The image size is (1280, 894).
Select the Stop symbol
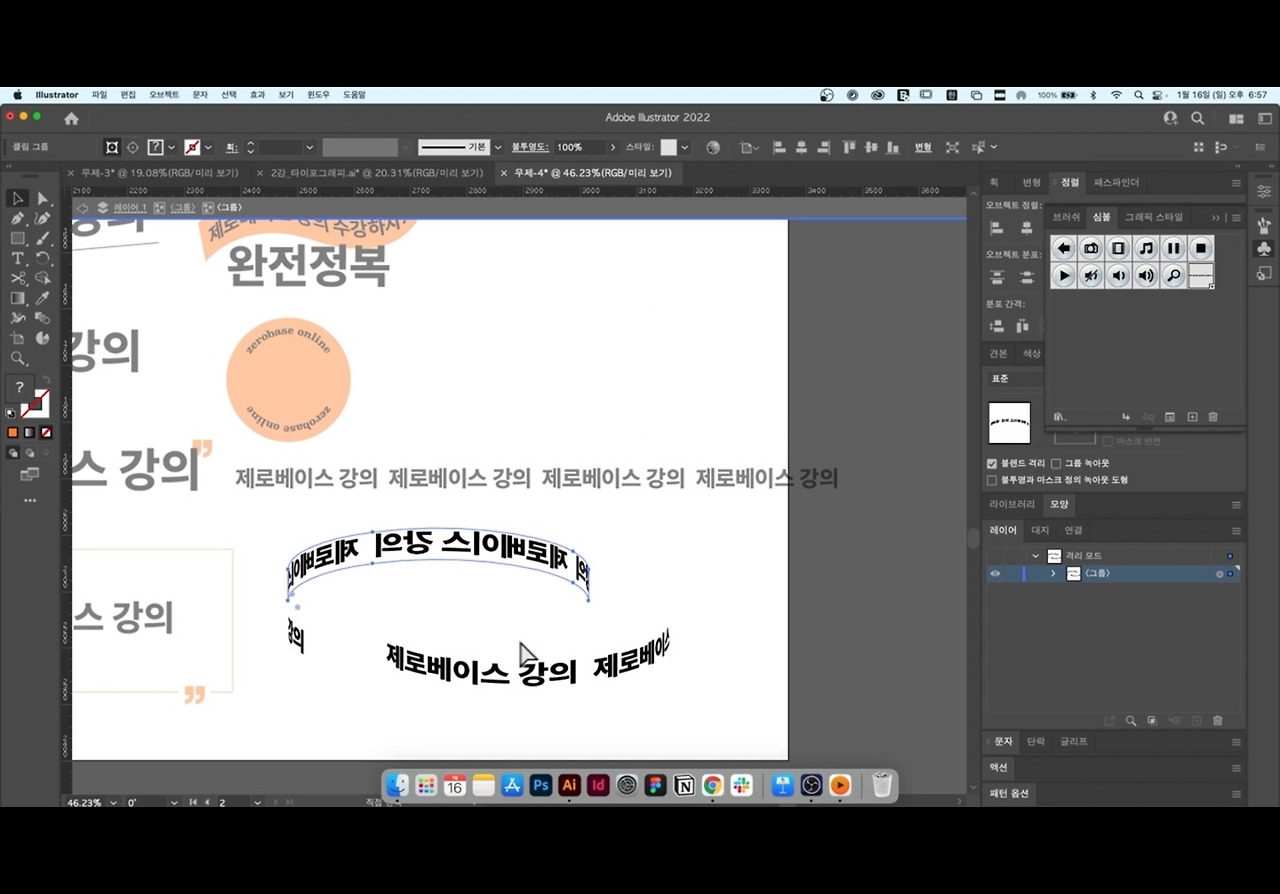tap(1201, 248)
